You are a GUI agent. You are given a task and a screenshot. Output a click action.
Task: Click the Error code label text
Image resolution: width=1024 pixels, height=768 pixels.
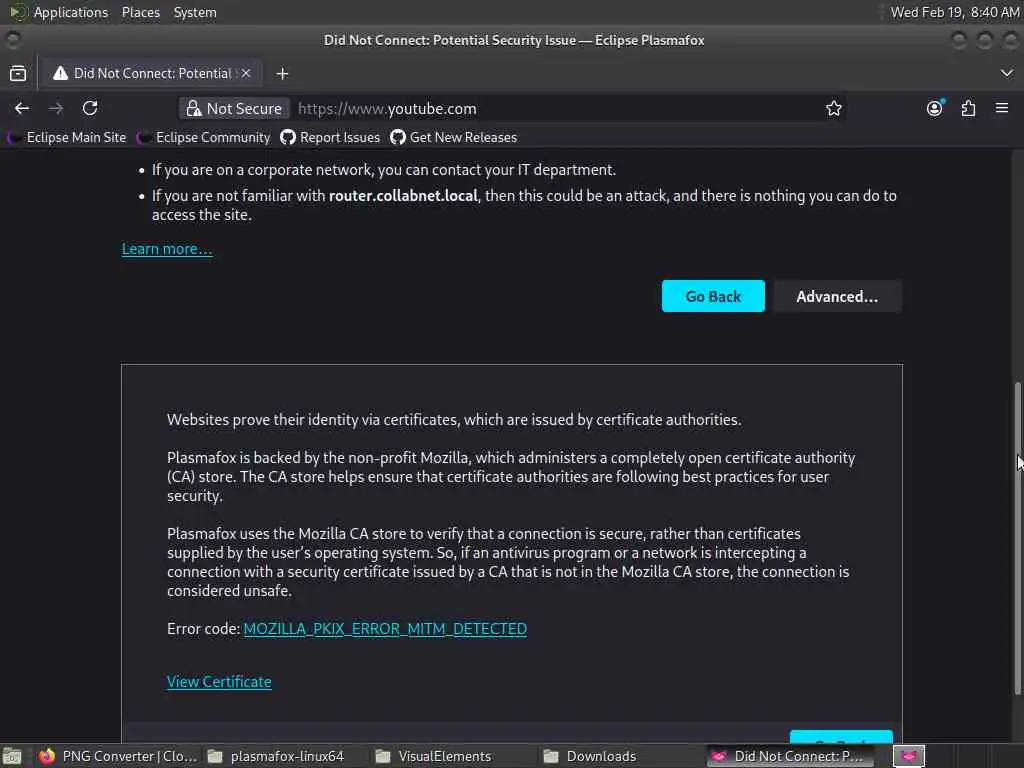[x=204, y=629]
